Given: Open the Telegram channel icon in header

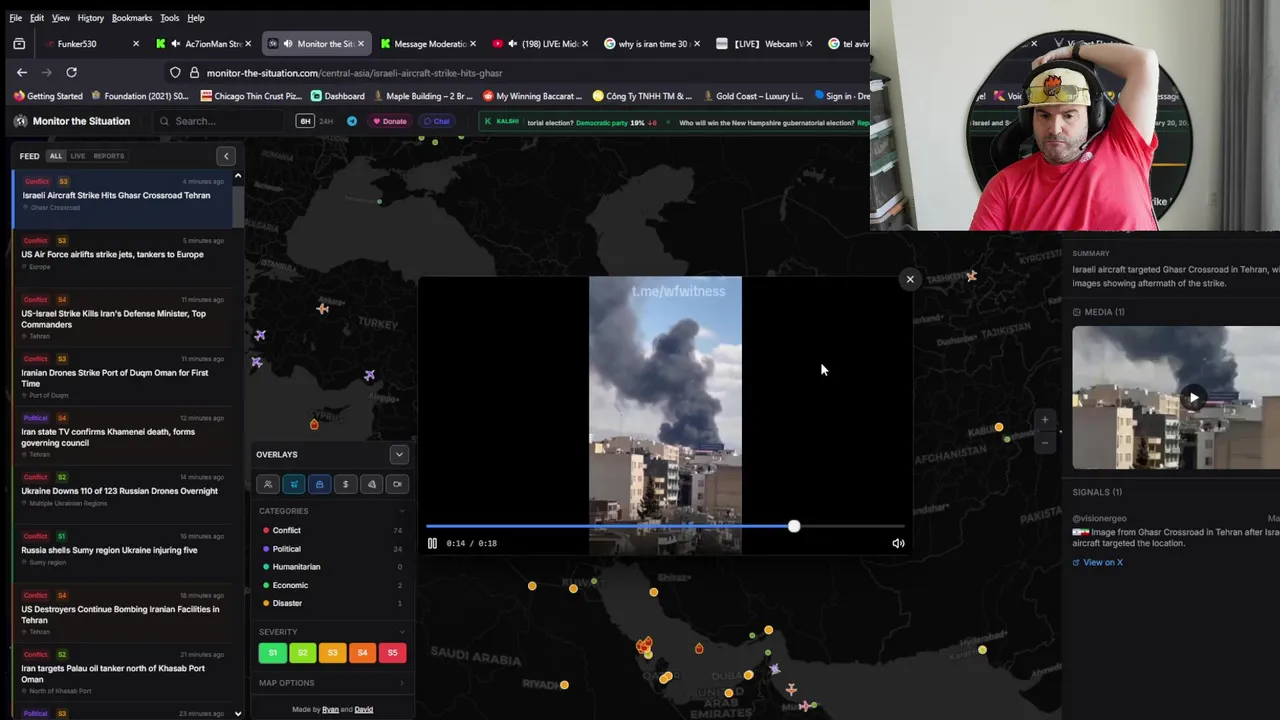Looking at the screenshot, I should click(352, 121).
